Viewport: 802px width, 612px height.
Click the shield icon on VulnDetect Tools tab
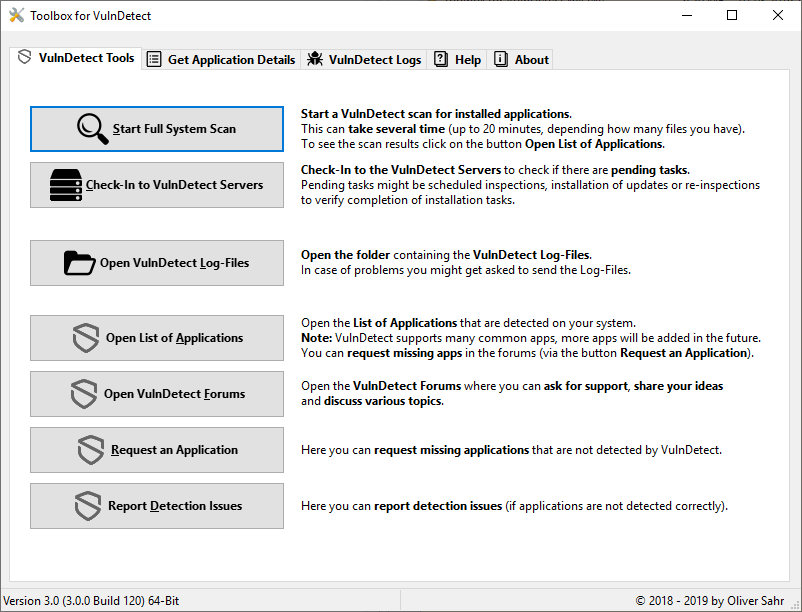(x=25, y=57)
